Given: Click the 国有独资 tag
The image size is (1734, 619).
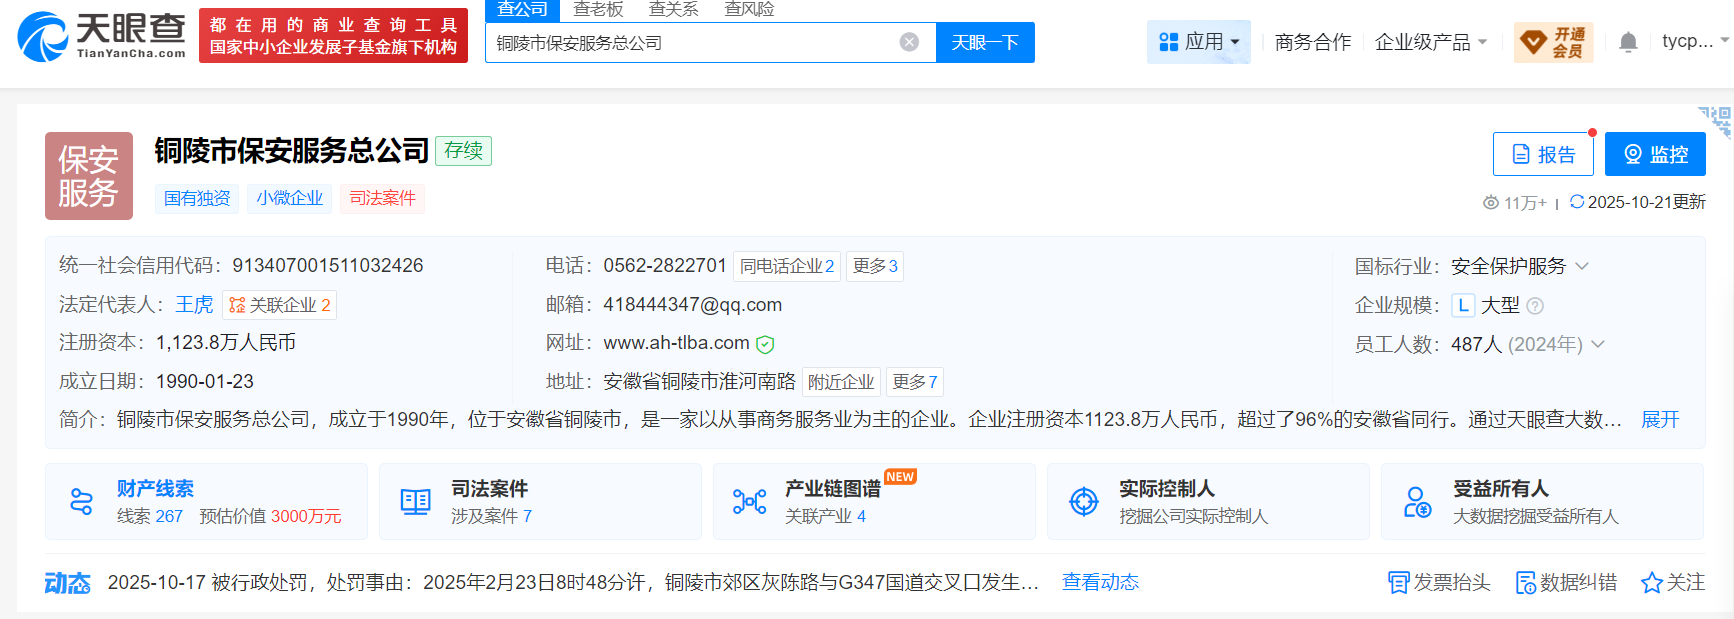Looking at the screenshot, I should click(197, 198).
